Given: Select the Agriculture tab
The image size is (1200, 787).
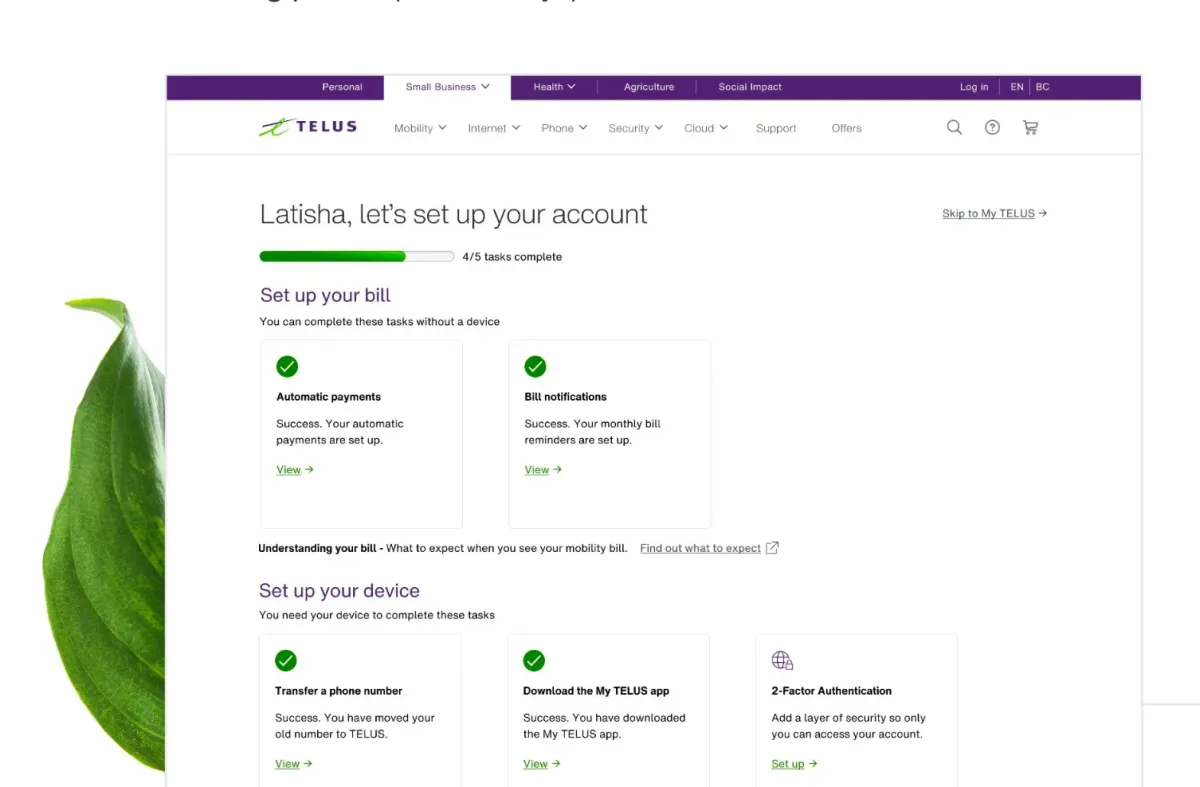Looking at the screenshot, I should coord(649,87).
